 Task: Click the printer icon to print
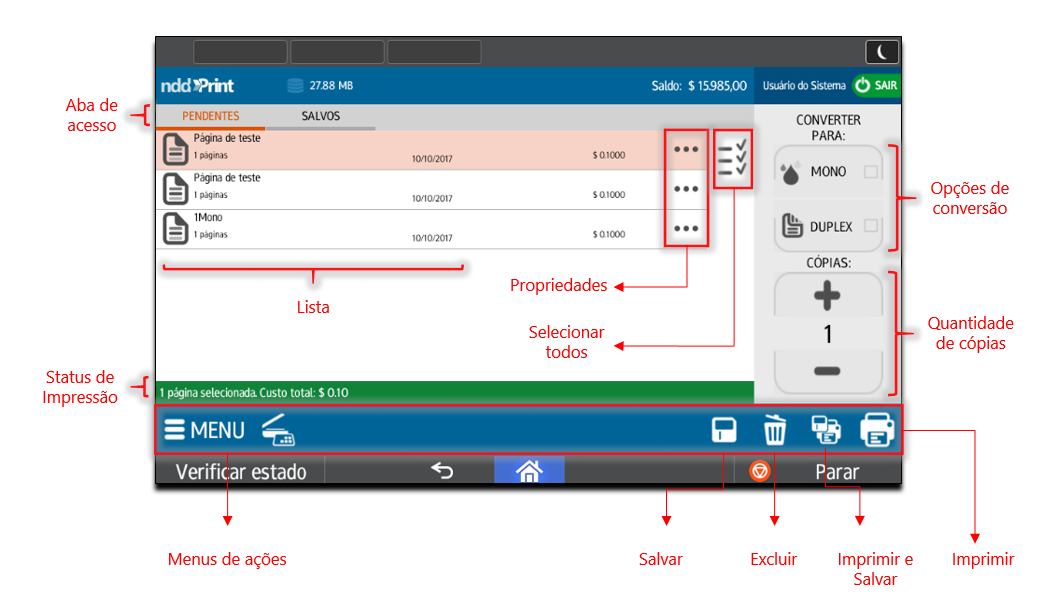coord(877,430)
